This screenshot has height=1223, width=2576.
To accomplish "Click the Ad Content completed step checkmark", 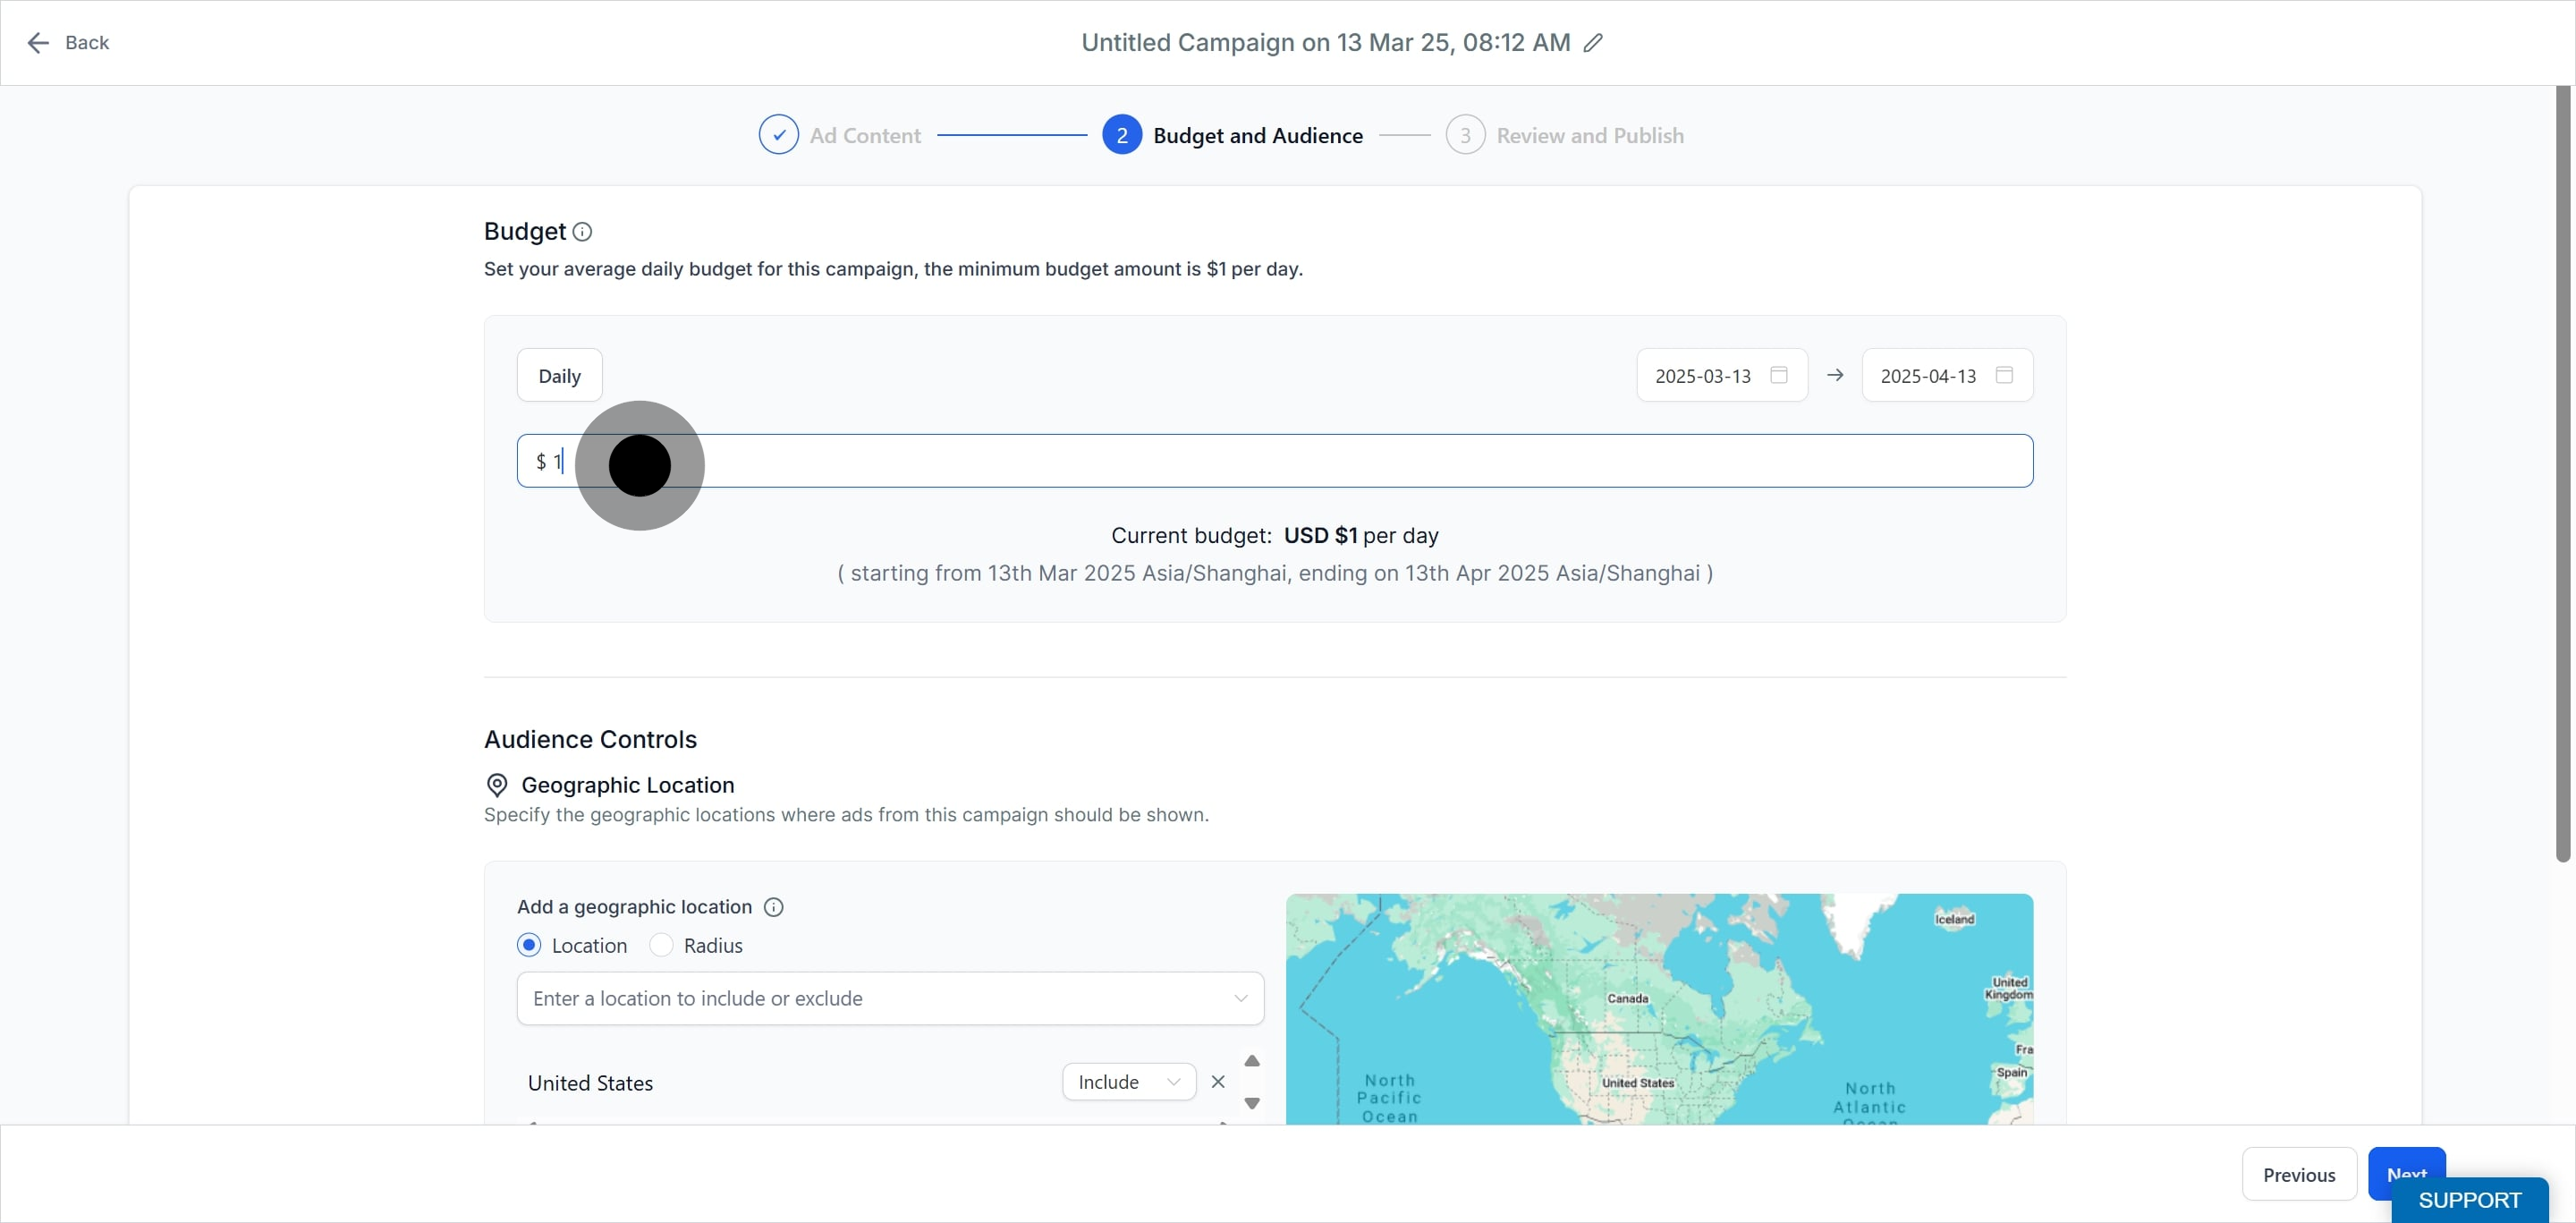I will (778, 135).
